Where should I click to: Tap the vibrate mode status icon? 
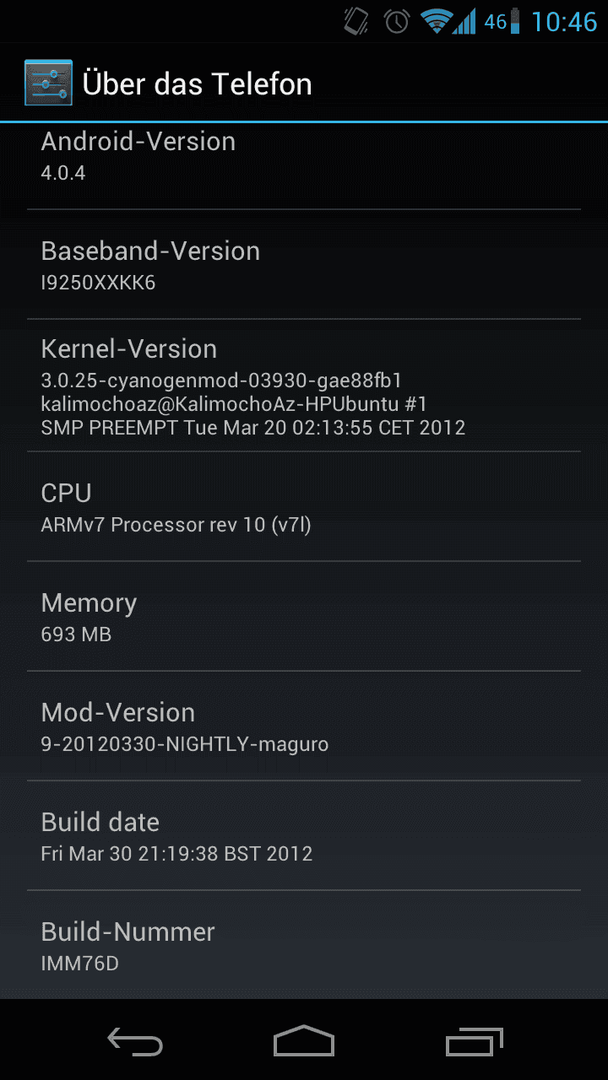(357, 21)
